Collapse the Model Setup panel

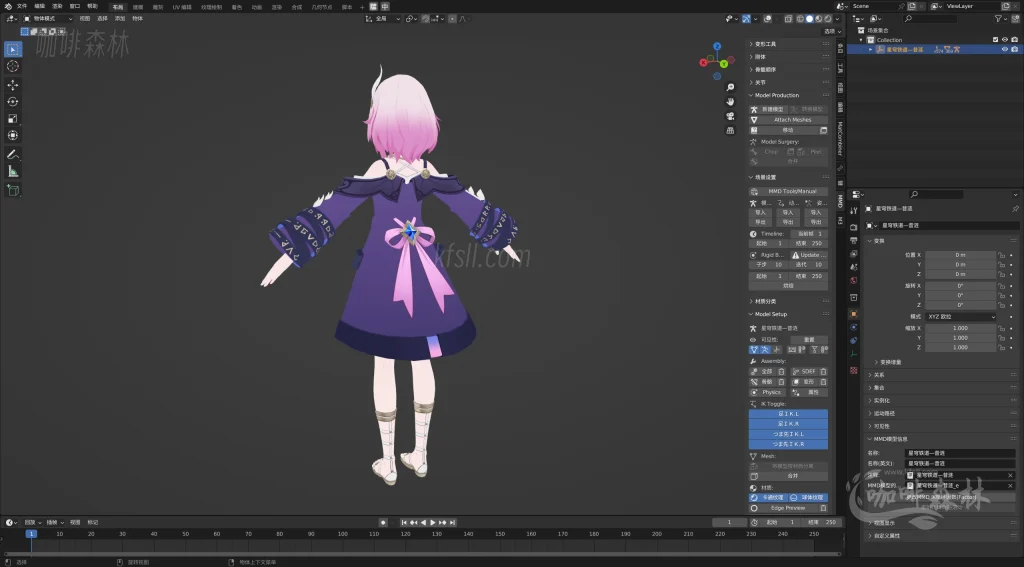click(771, 314)
